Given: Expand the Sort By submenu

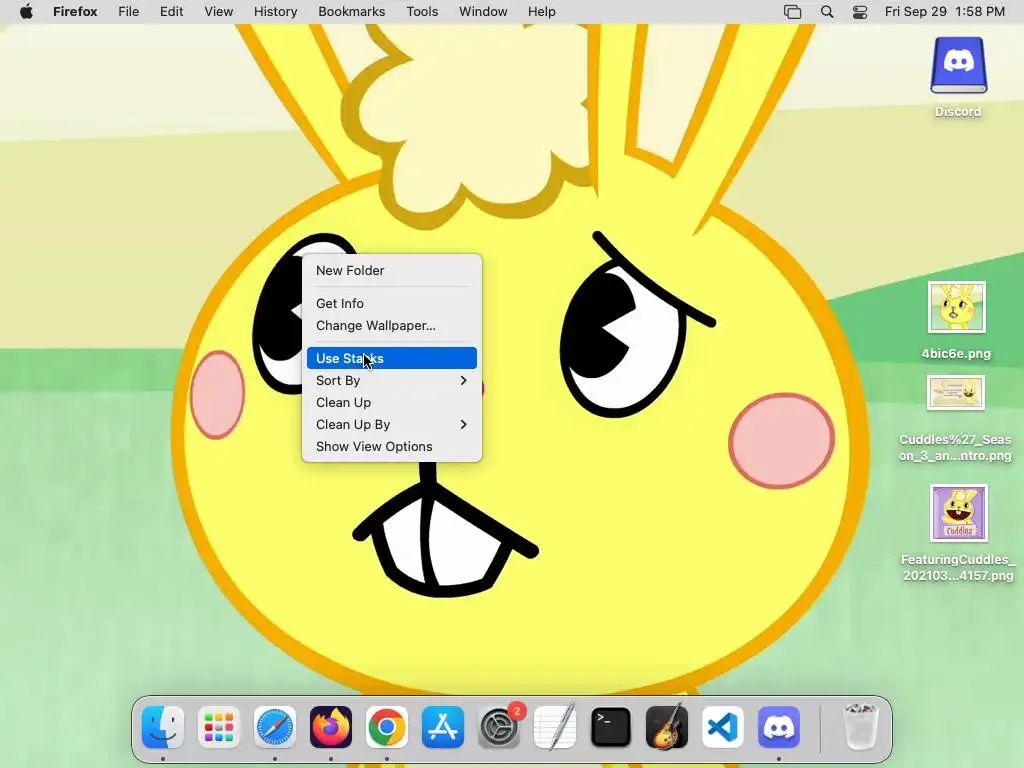Looking at the screenshot, I should (x=392, y=380).
